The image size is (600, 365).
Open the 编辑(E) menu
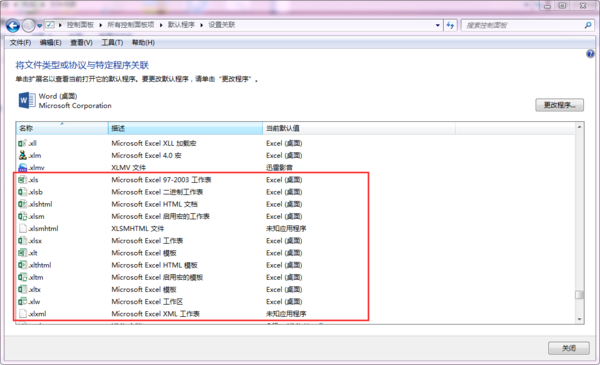(x=51, y=42)
